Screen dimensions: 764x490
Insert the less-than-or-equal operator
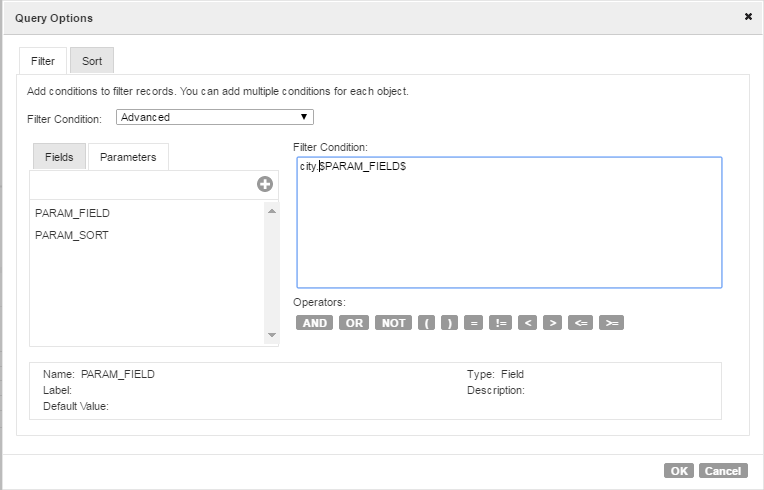click(580, 323)
